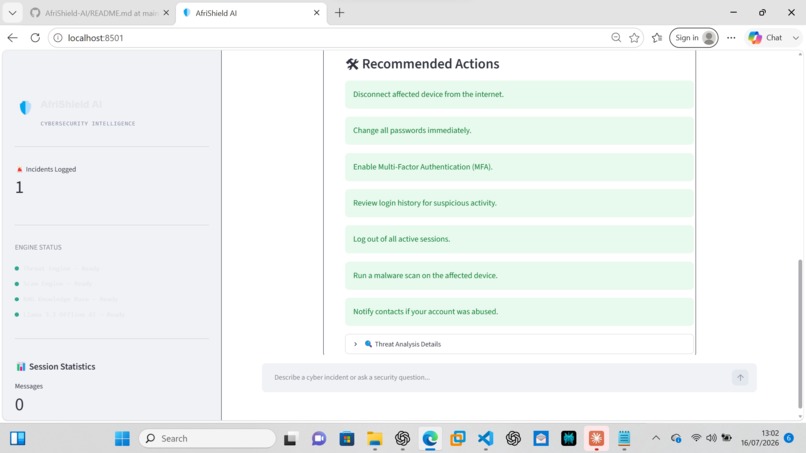Click the AfriShield shield logo in sidebar
Screen dimensions: 806x453
(25, 107)
